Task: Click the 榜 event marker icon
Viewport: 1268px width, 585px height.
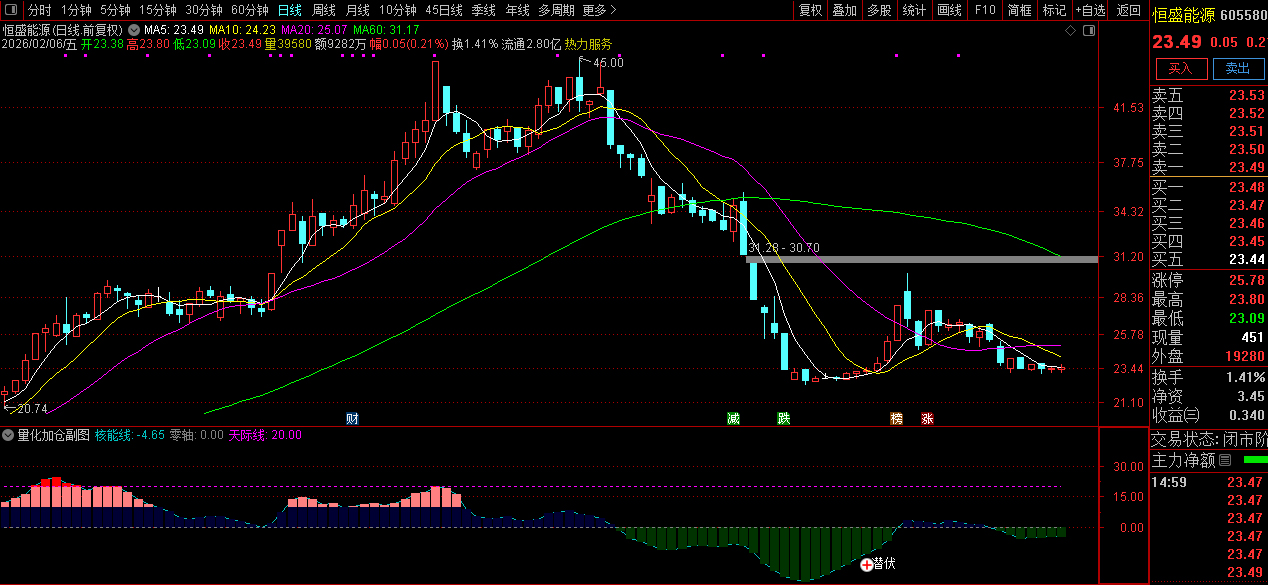Action: (x=897, y=418)
